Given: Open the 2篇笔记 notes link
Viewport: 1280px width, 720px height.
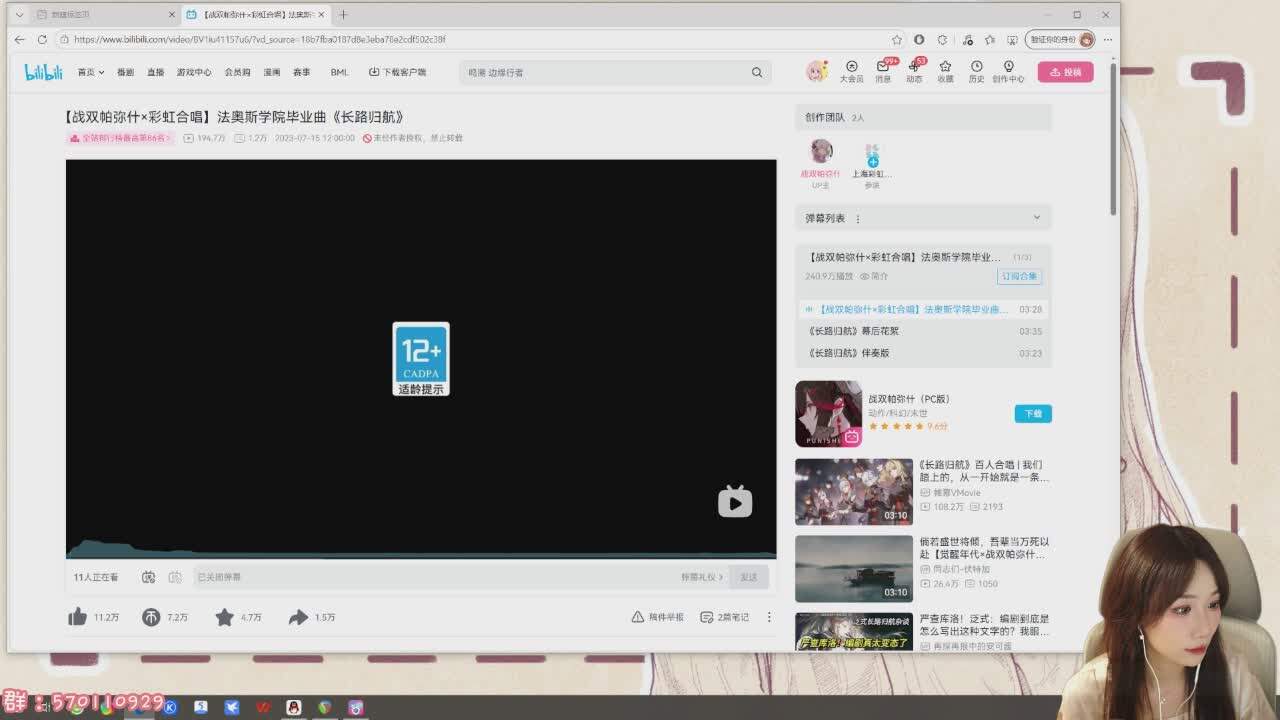Looking at the screenshot, I should 724,617.
